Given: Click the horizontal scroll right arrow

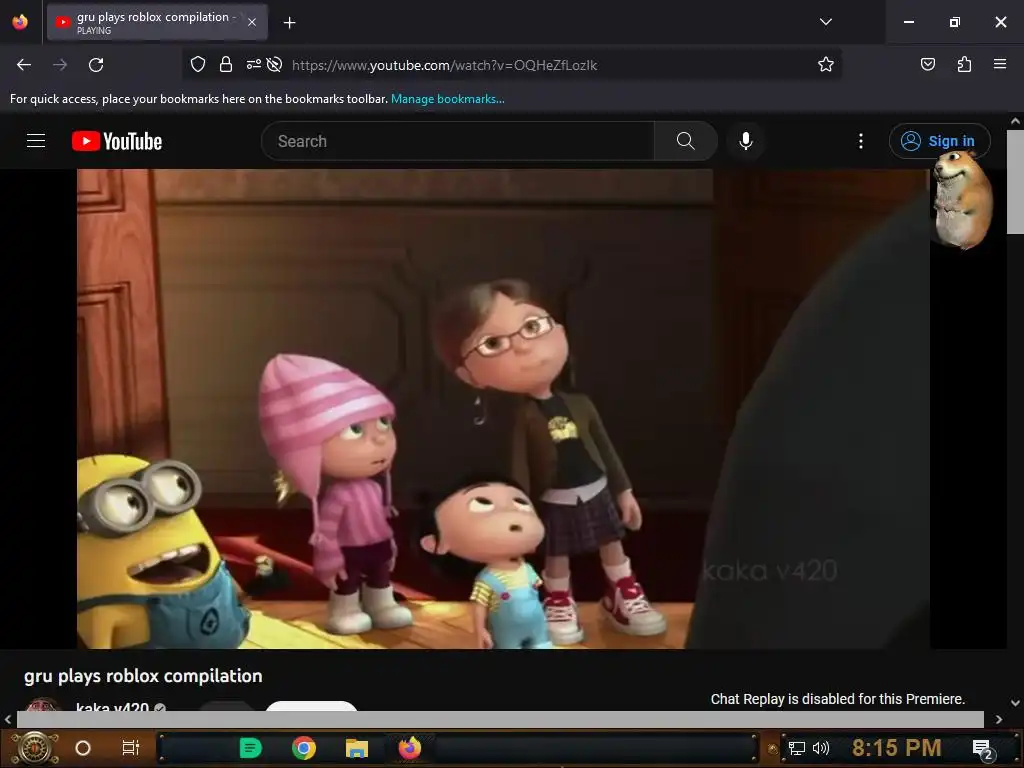Looking at the screenshot, I should [x=999, y=720].
